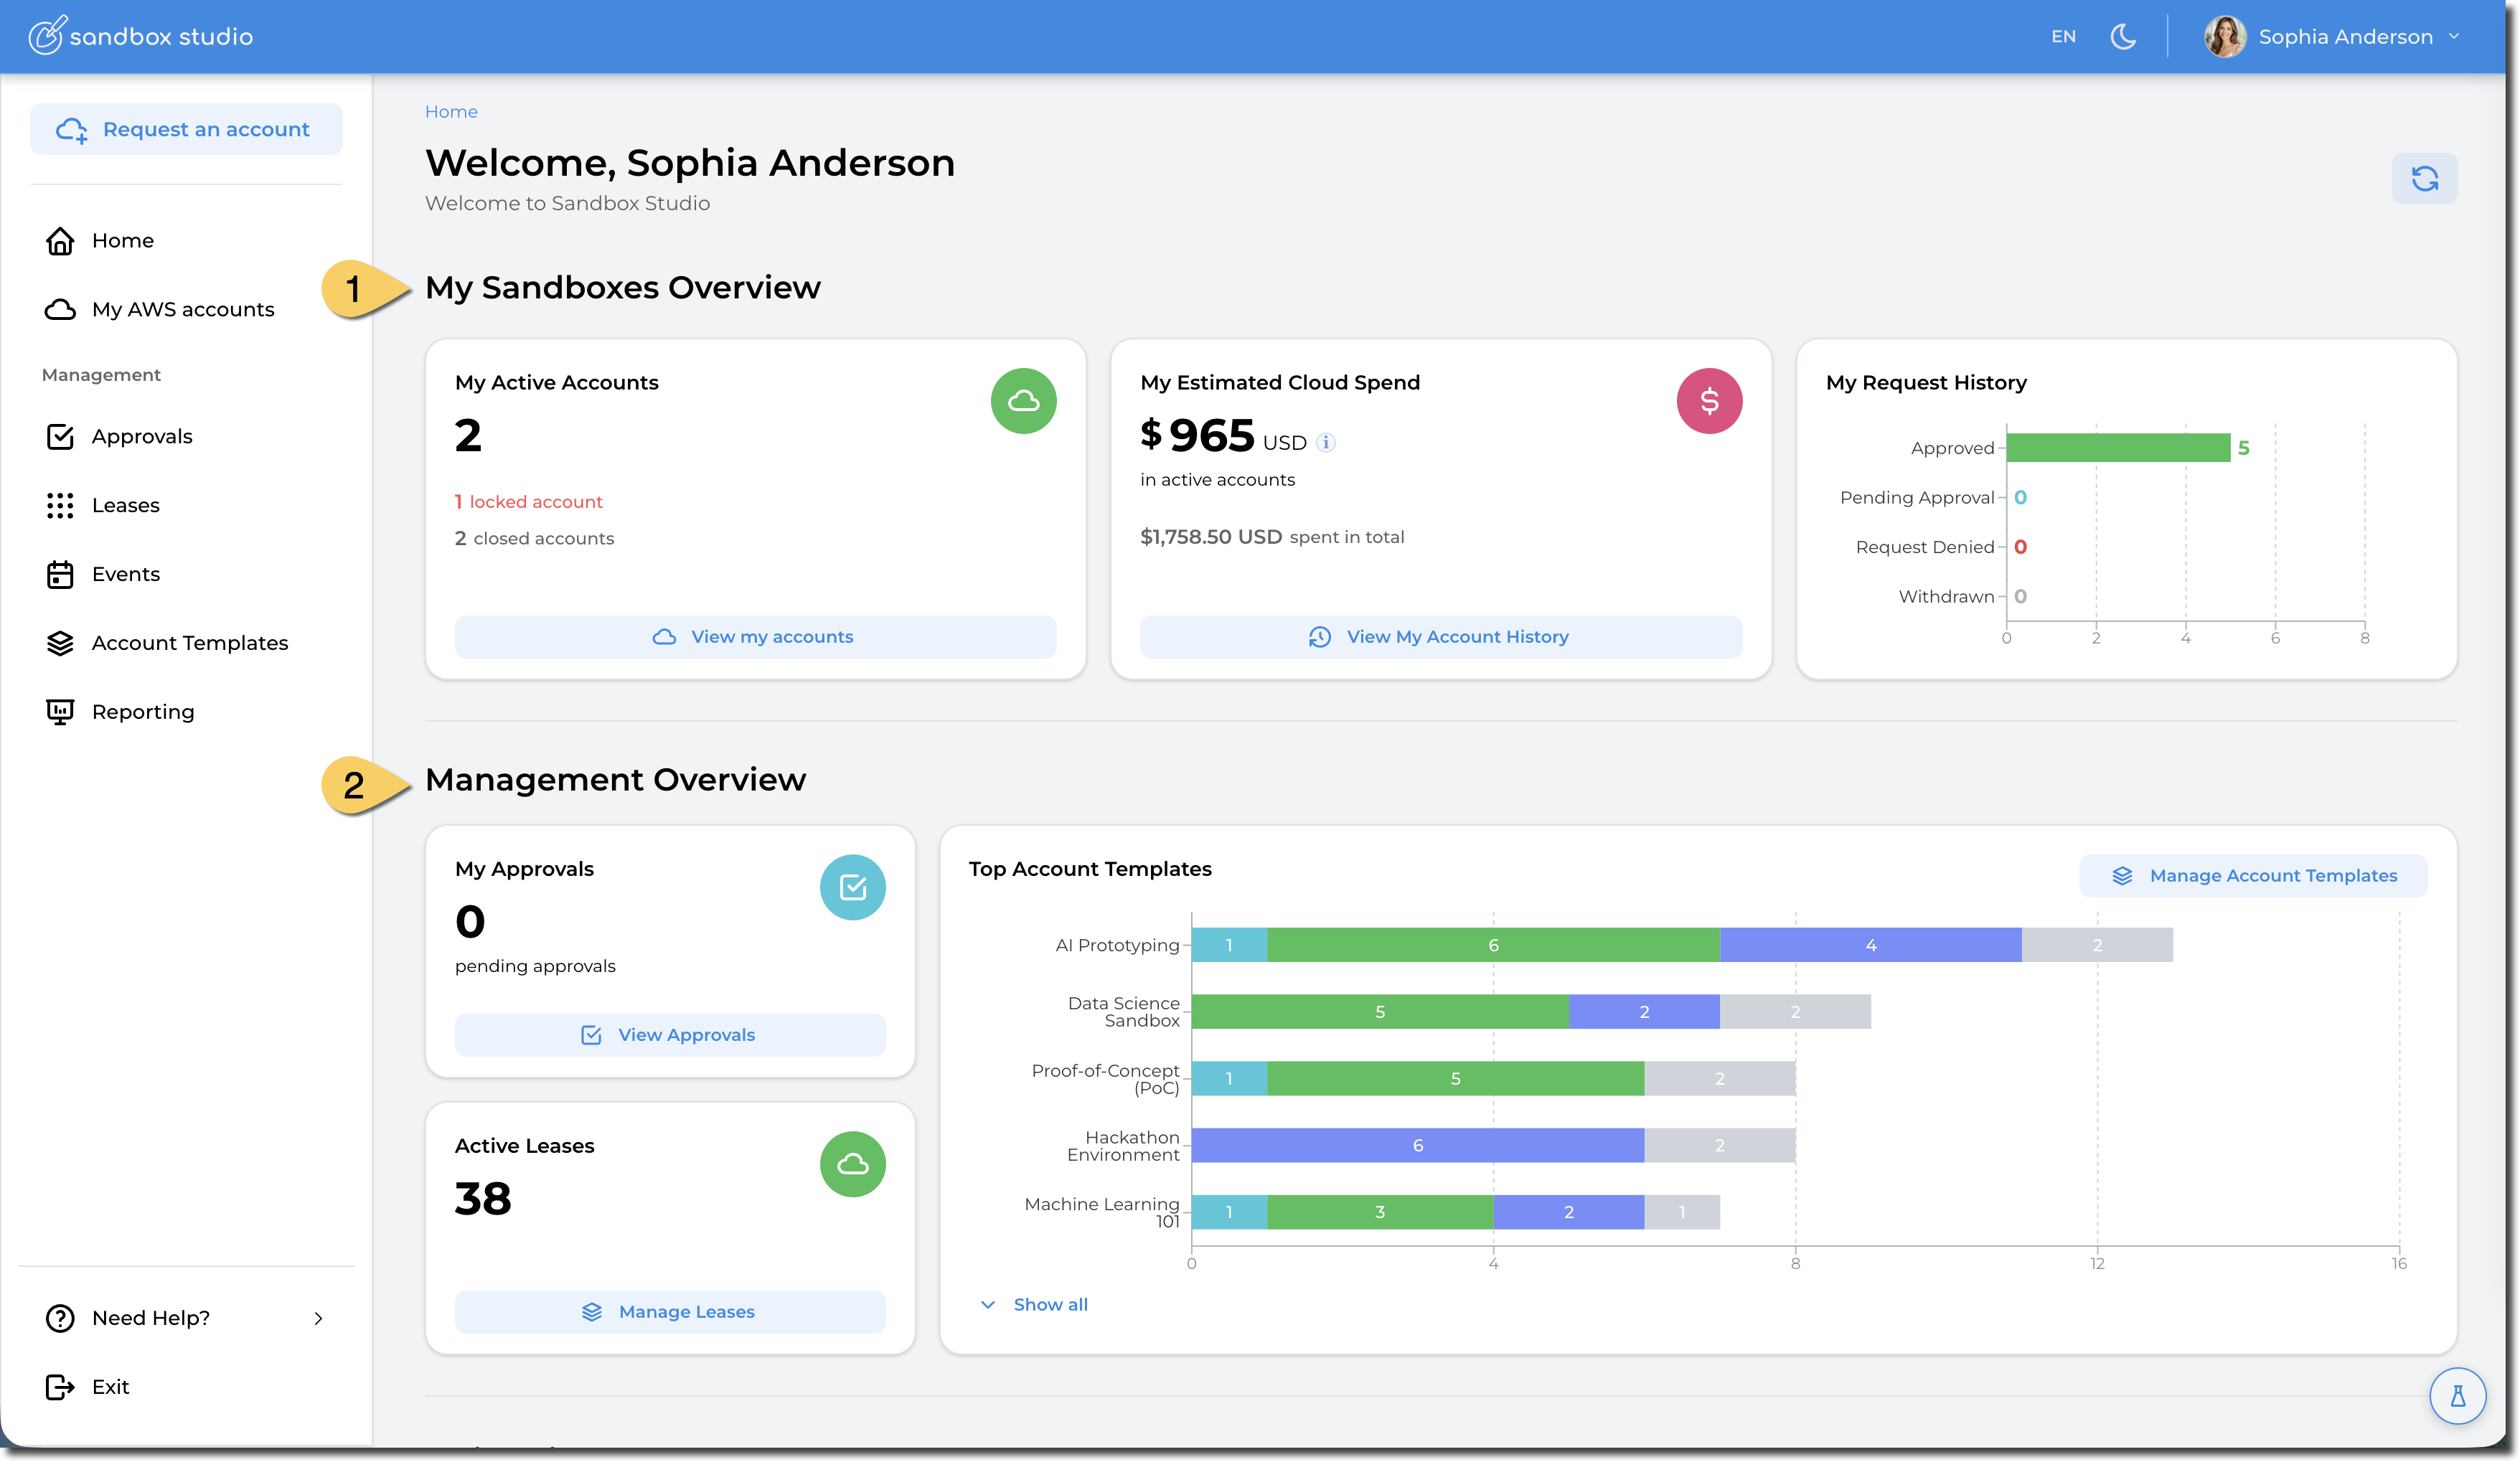Click the Sandbox Studio logo
This screenshot has height=1462, width=2520.
pyautogui.click(x=140, y=36)
